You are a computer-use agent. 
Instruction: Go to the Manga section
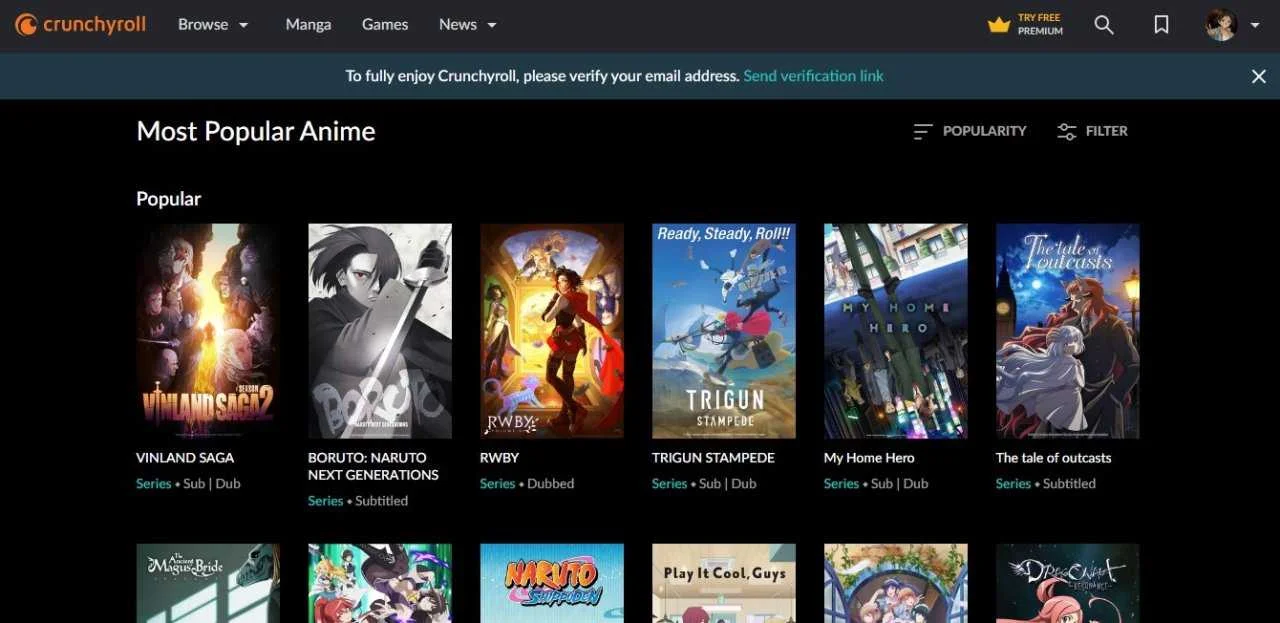[308, 25]
